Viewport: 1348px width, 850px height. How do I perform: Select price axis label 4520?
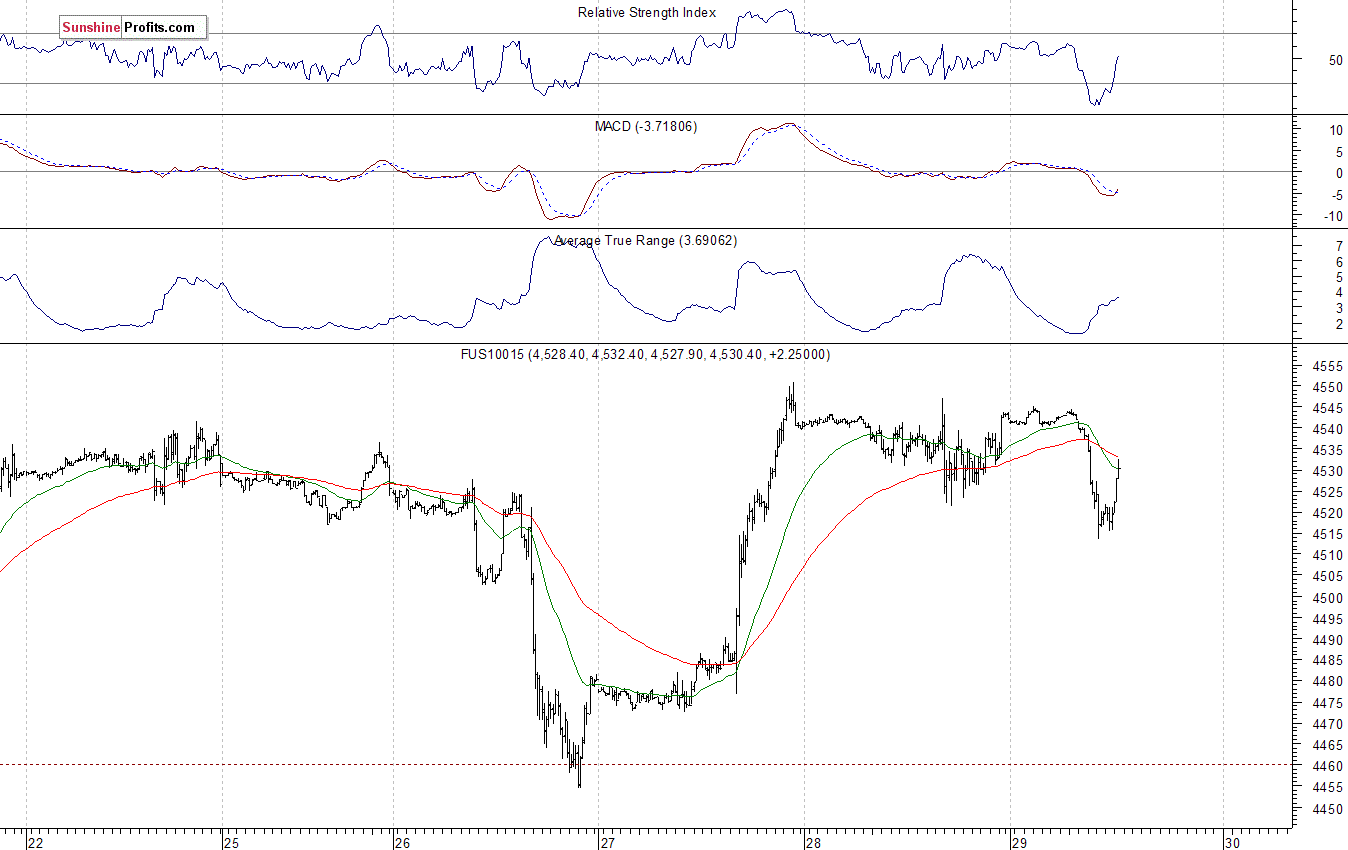coord(1327,514)
